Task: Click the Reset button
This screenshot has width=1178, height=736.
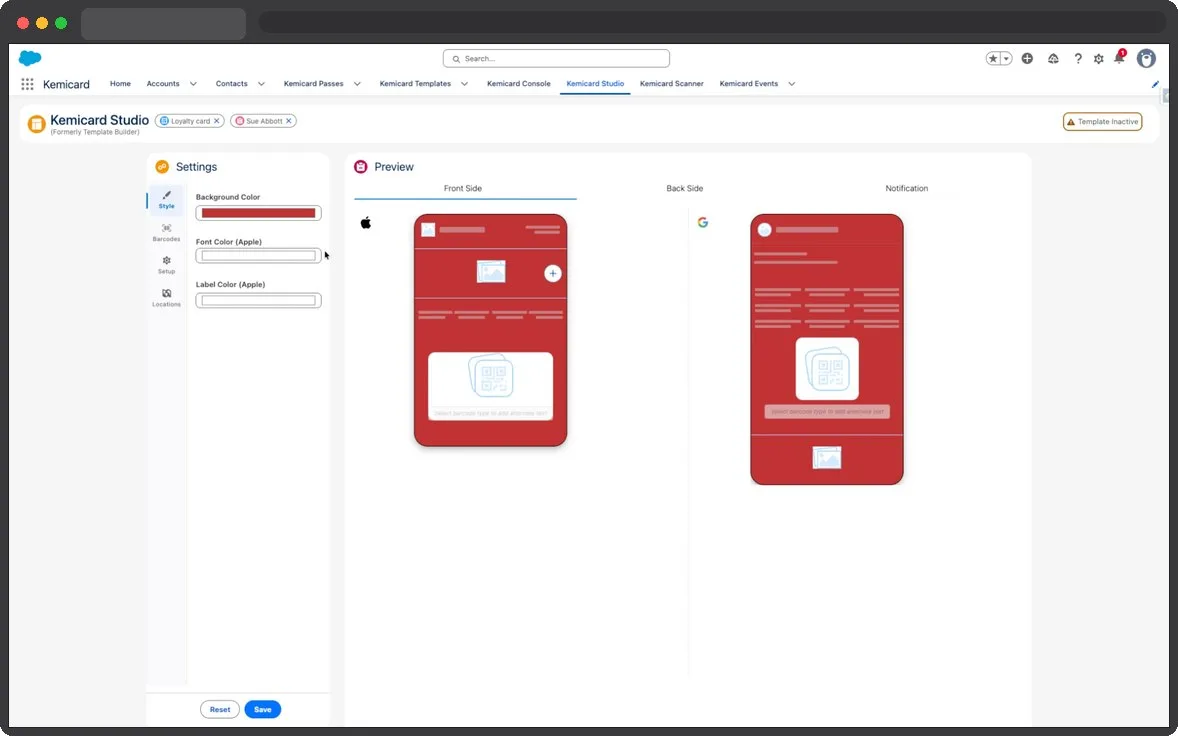Action: click(219, 709)
